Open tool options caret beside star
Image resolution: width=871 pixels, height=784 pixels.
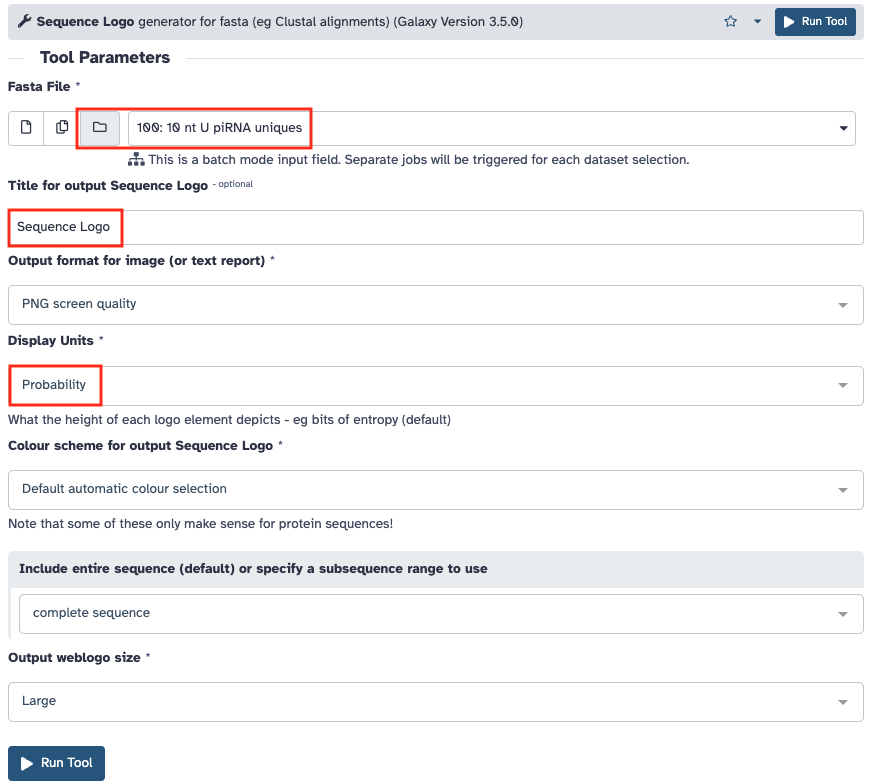tap(757, 21)
